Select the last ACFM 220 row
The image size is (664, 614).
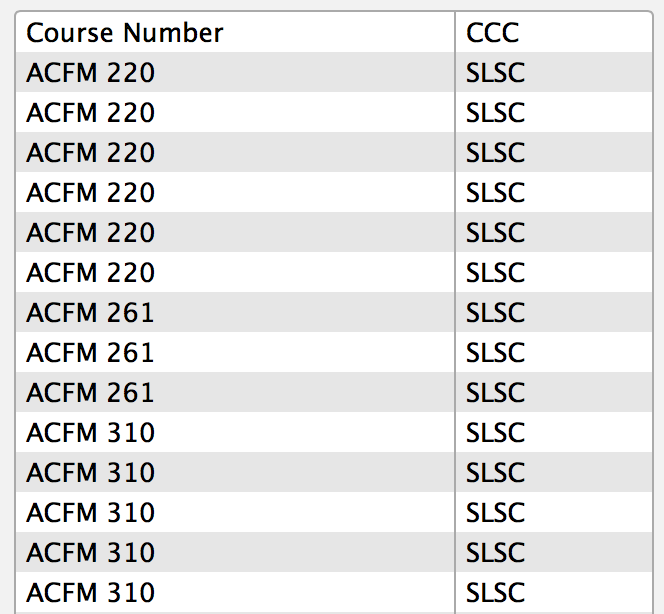(x=334, y=272)
